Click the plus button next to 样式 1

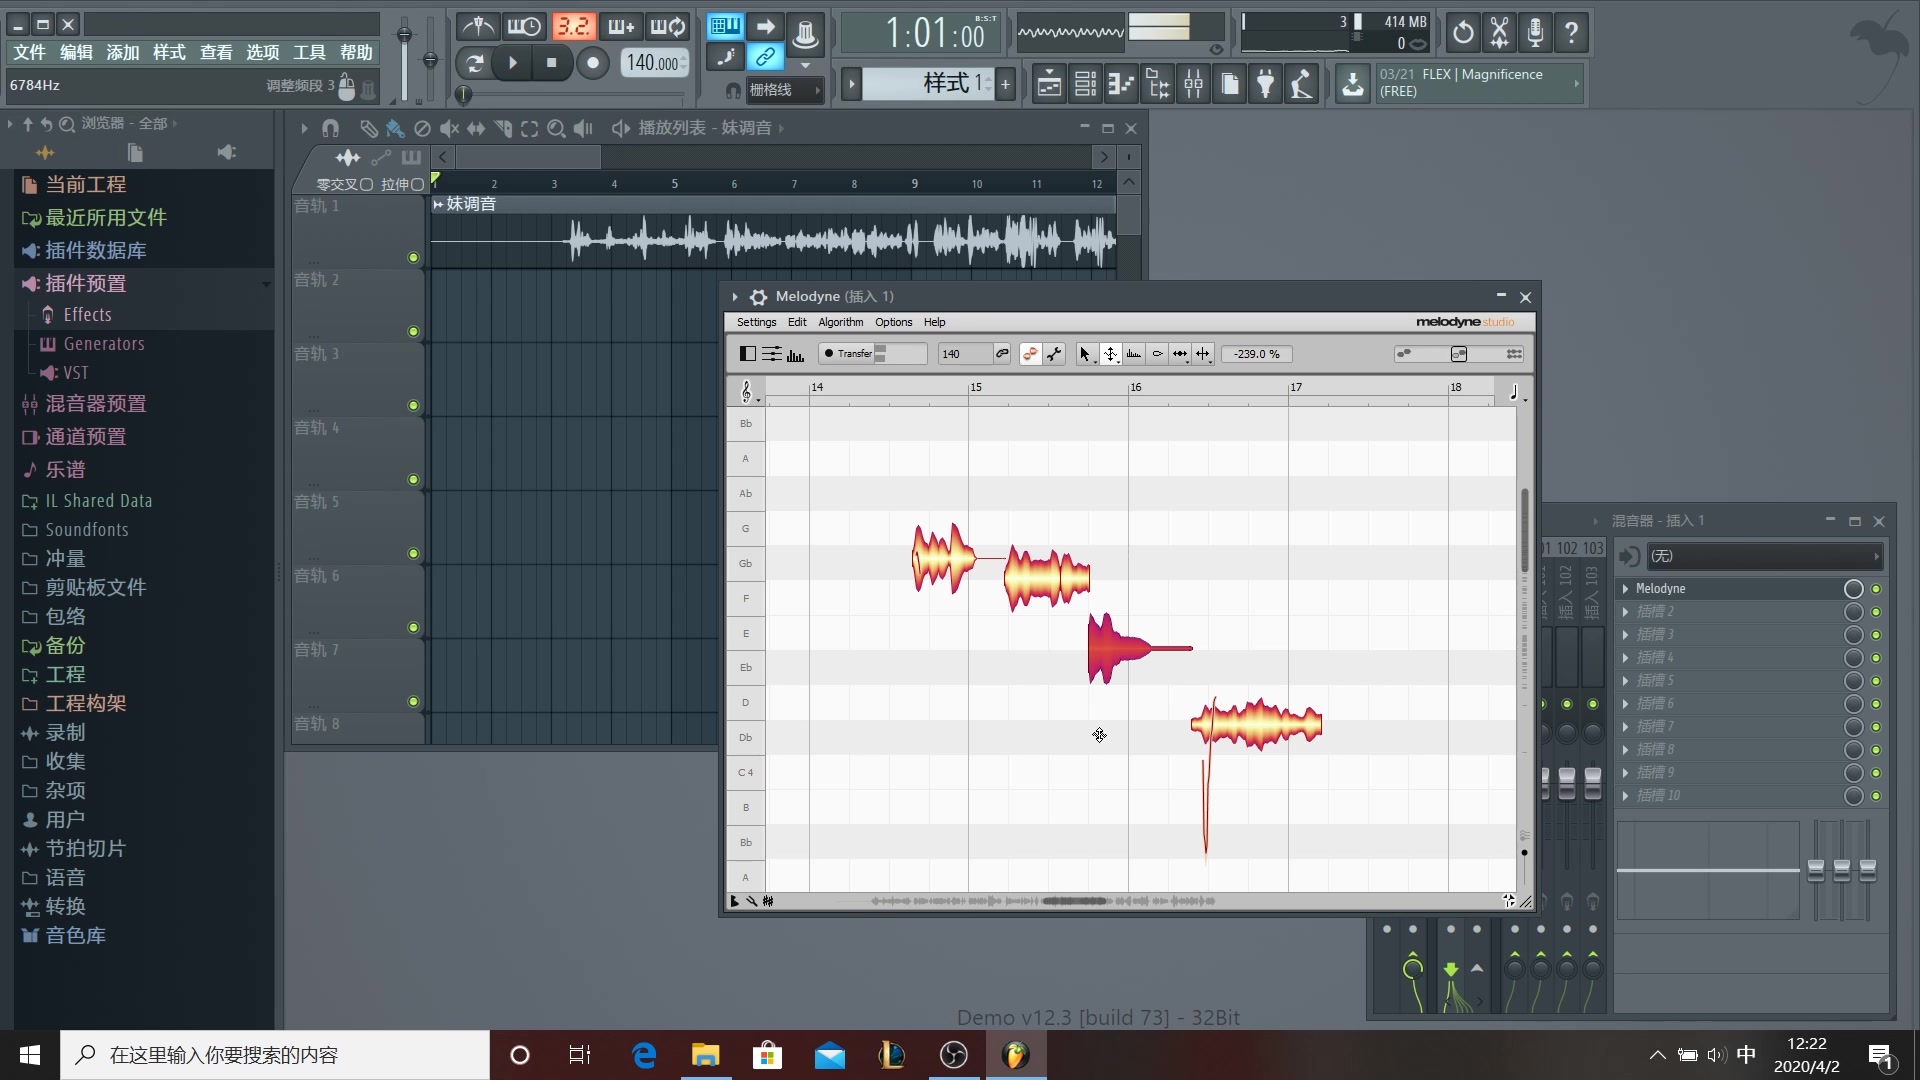click(1005, 84)
